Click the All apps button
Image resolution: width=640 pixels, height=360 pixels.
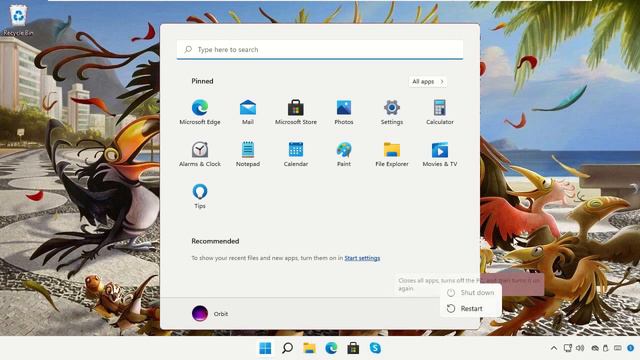pos(427,82)
